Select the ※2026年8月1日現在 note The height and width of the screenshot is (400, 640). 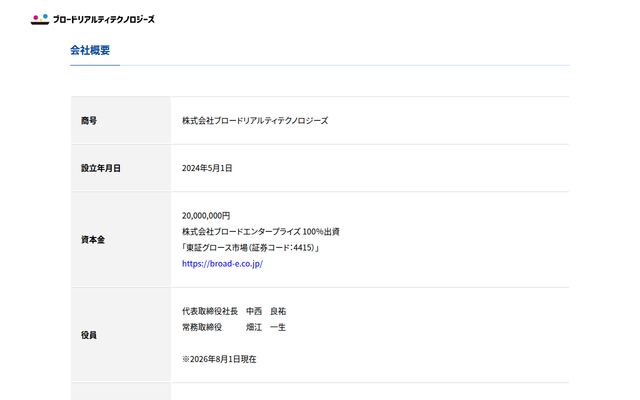tap(219, 359)
